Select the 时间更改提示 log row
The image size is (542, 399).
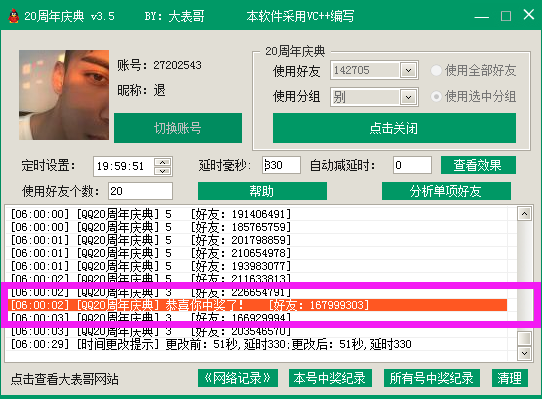257,344
